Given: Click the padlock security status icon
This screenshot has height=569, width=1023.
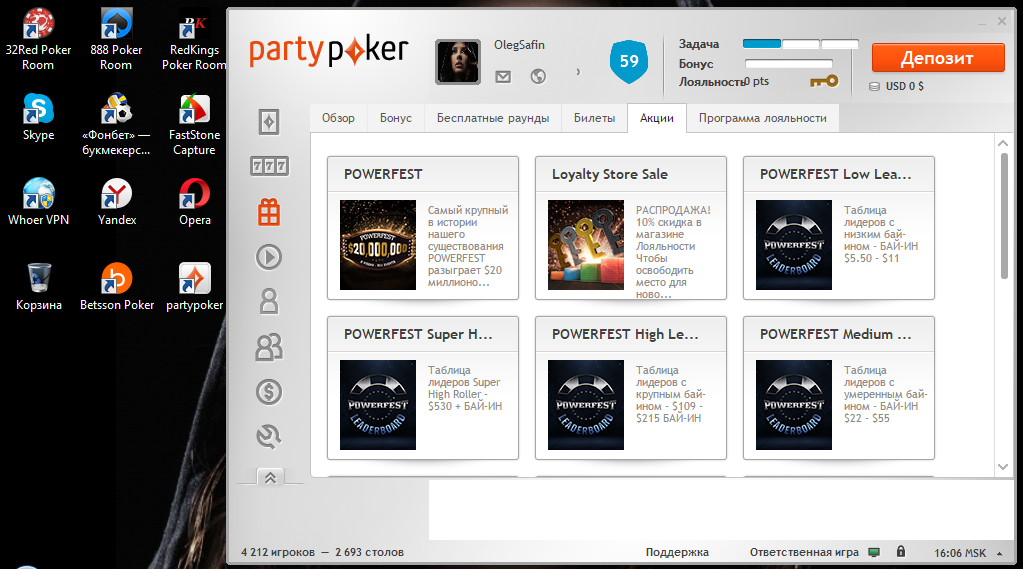Looking at the screenshot, I should [901, 551].
